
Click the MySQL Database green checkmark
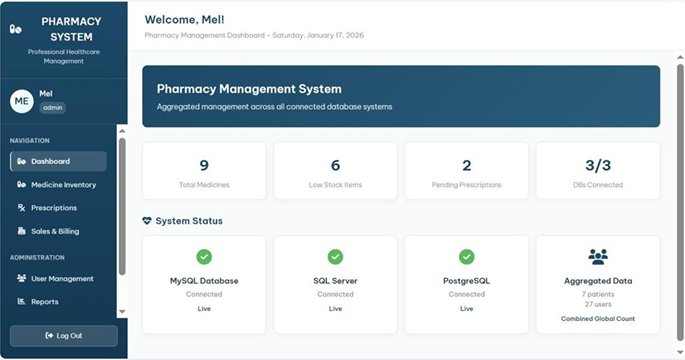coord(204,257)
